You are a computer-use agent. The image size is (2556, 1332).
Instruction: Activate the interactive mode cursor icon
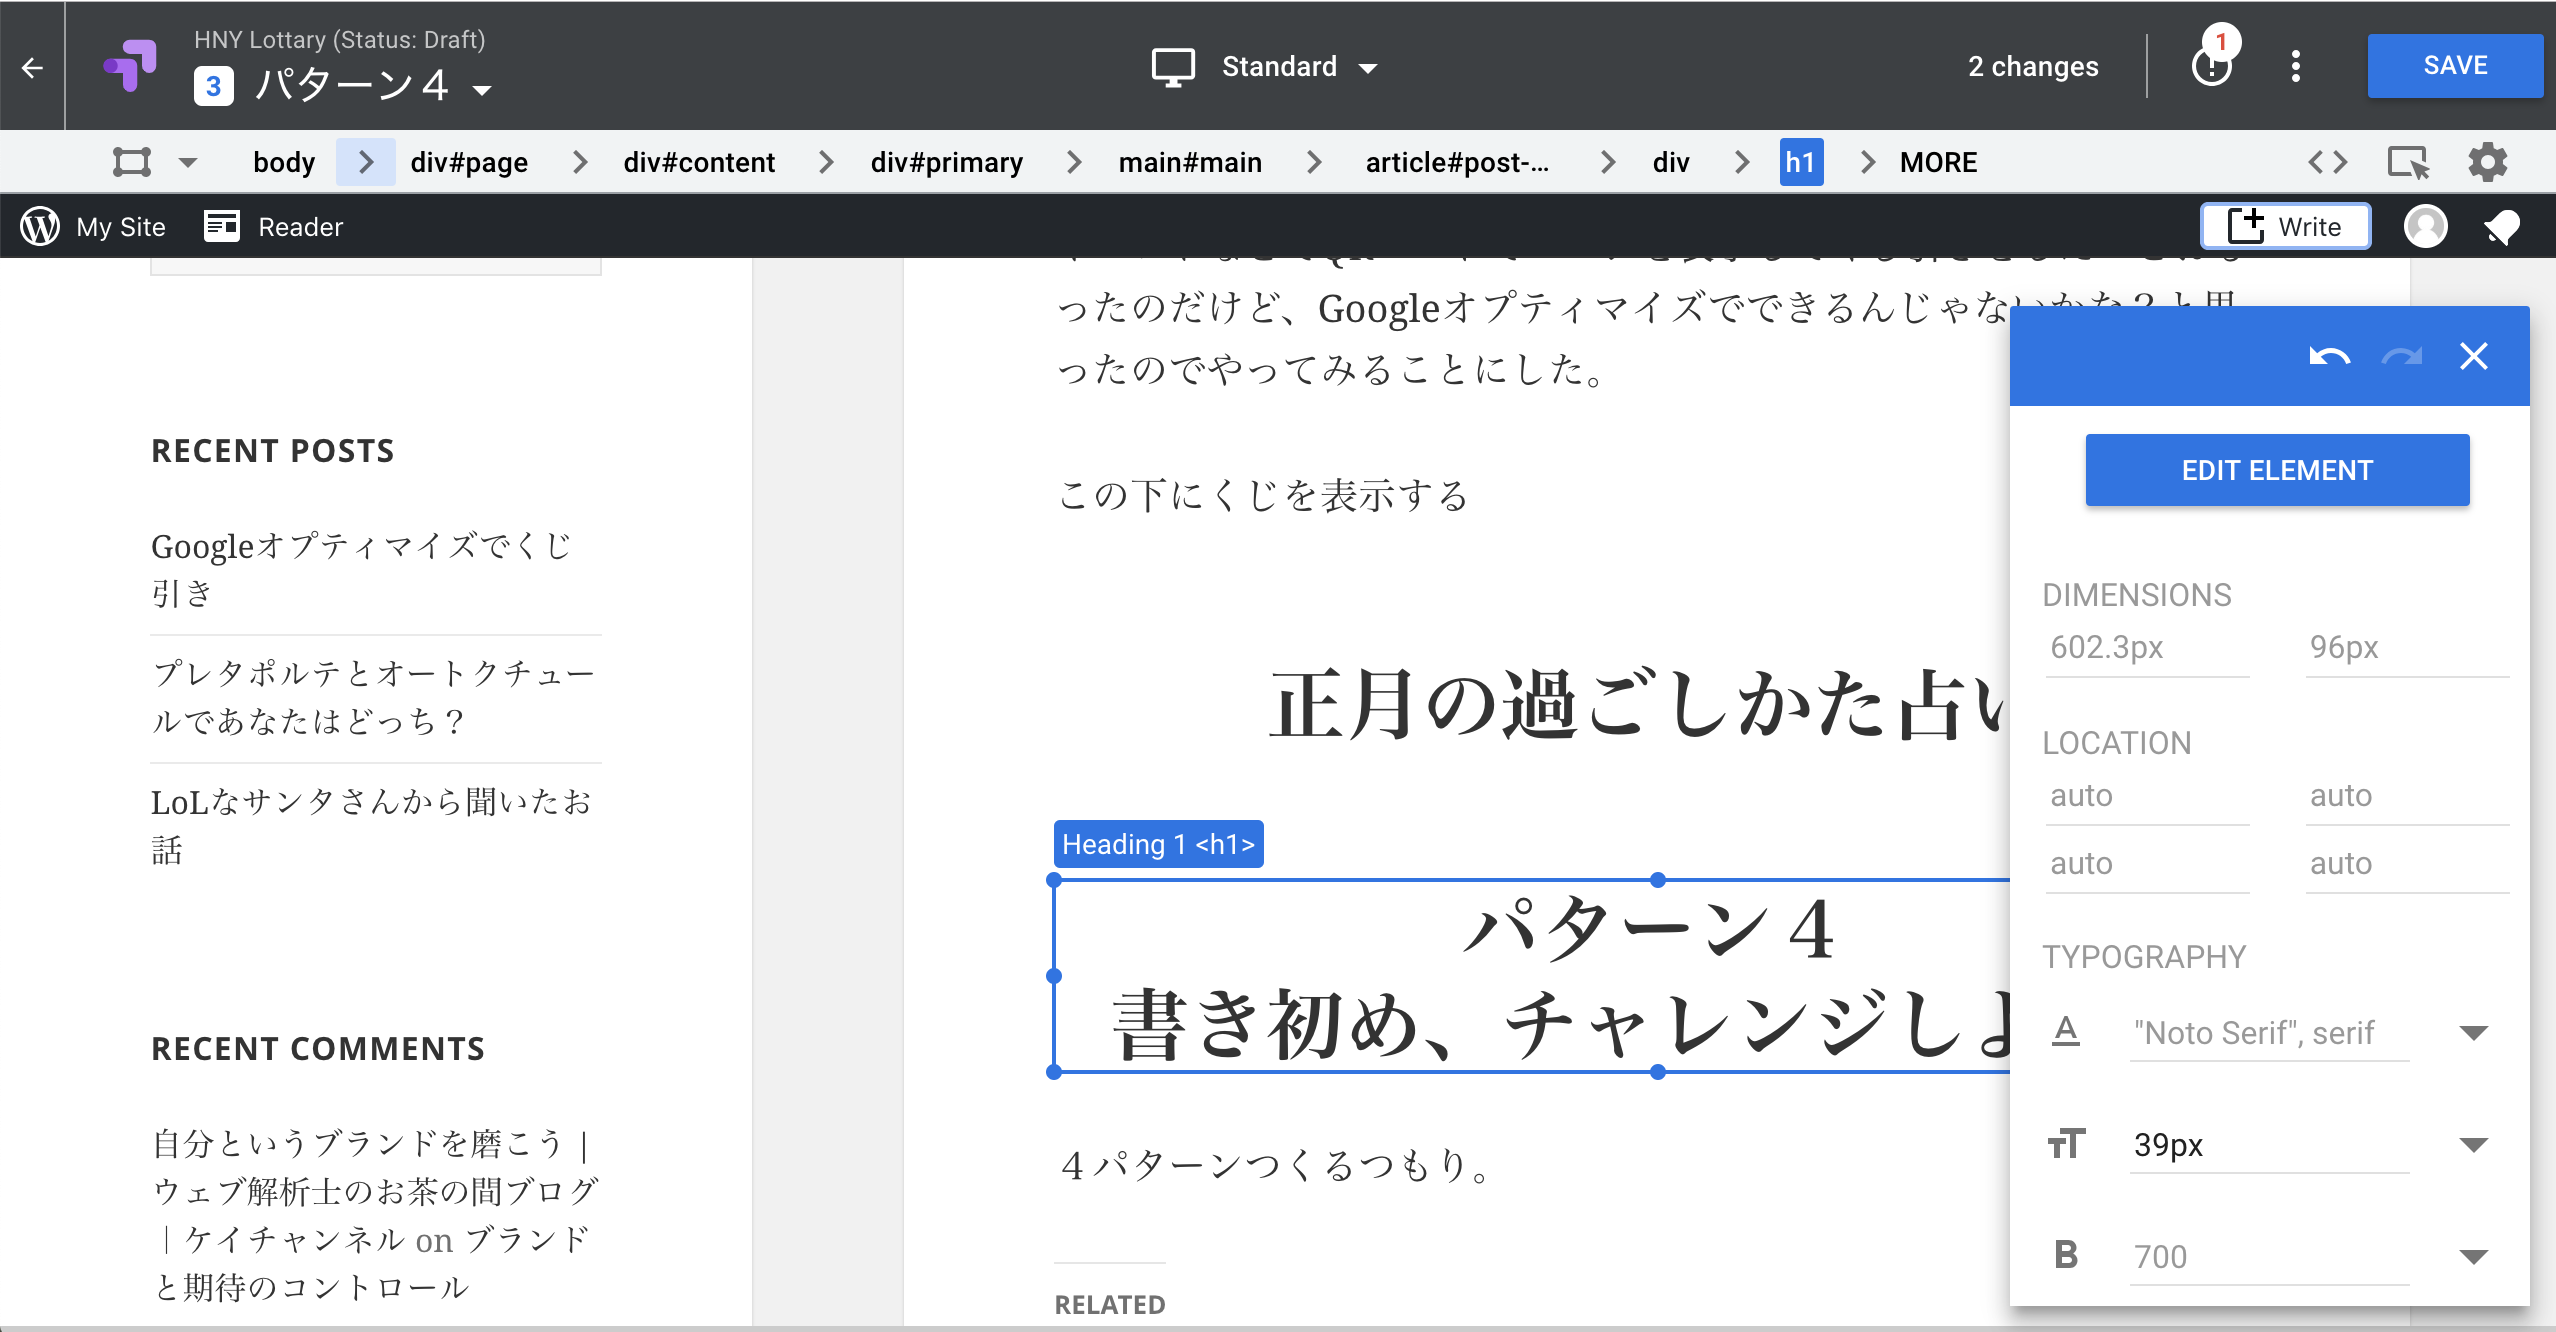pos(2407,162)
